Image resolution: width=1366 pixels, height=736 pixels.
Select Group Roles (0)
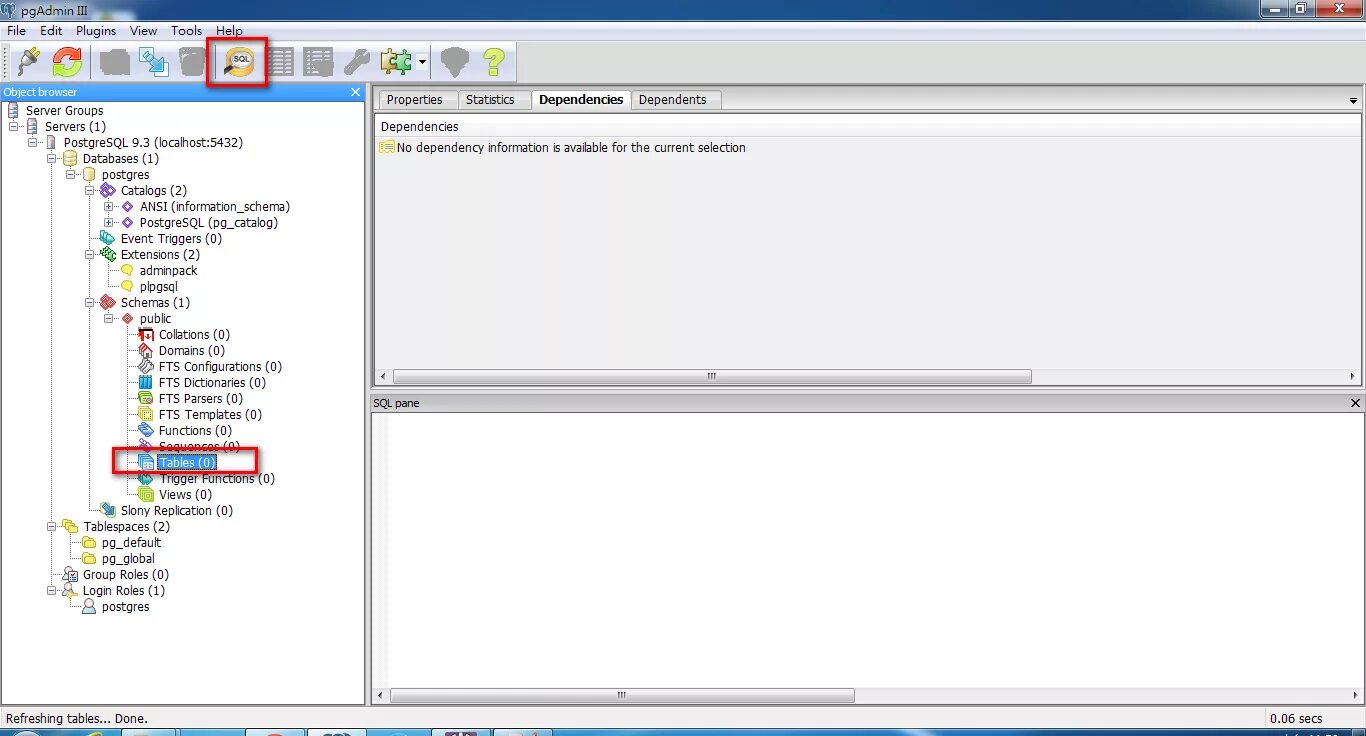tap(125, 575)
